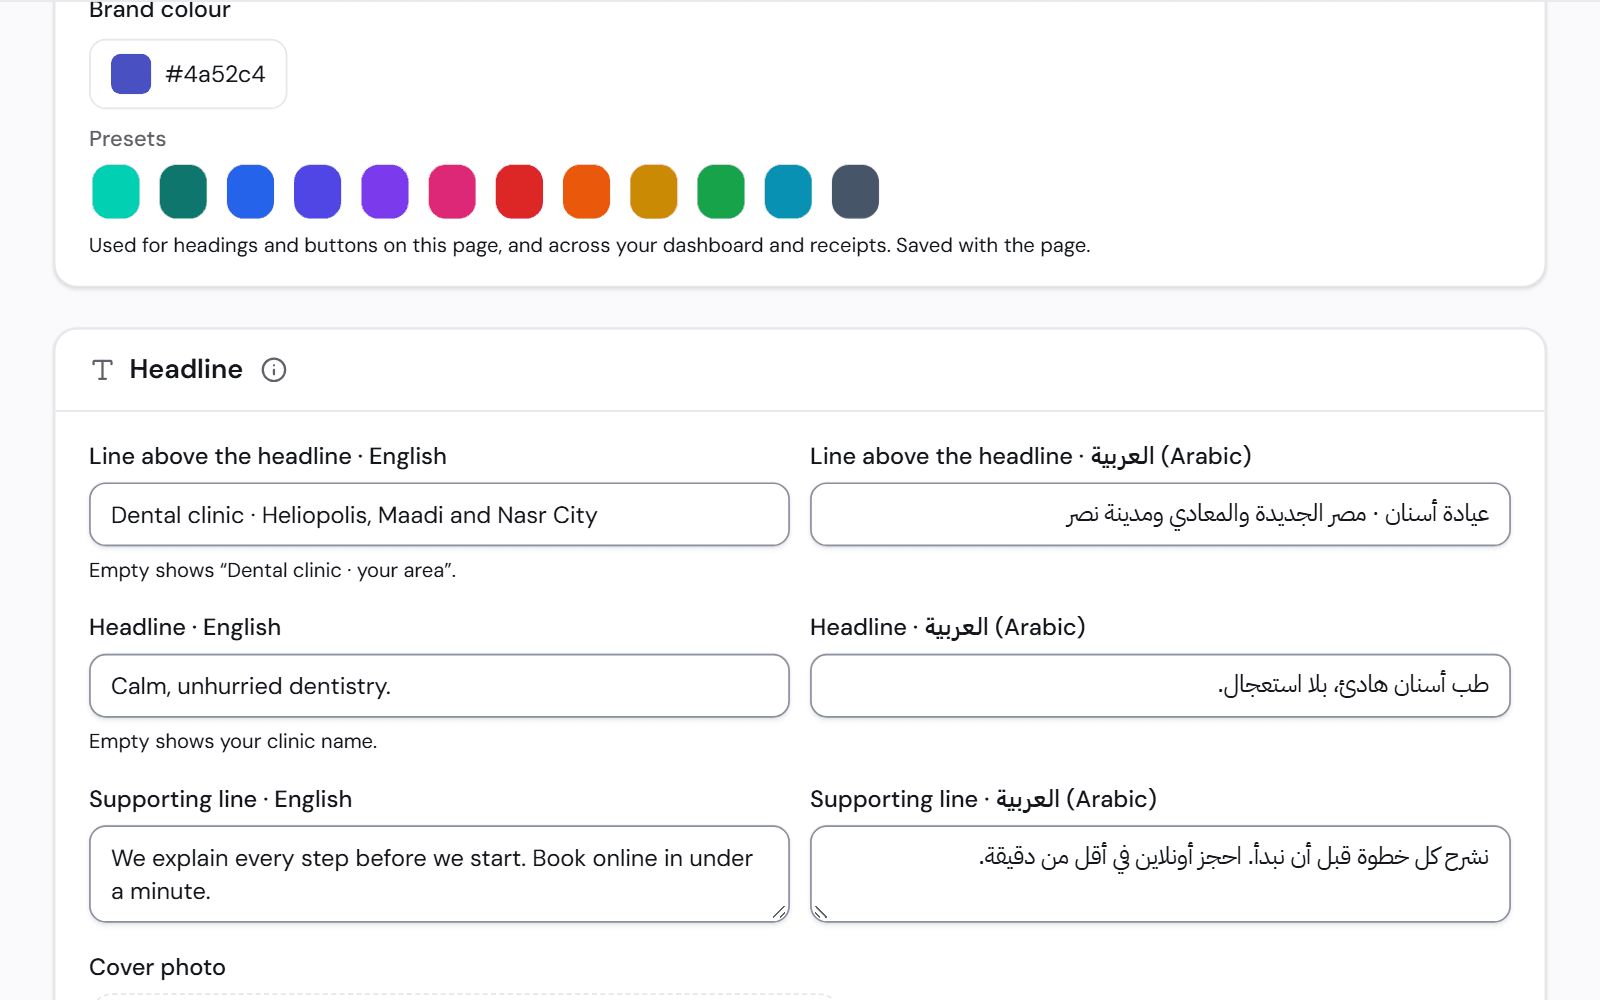Viewport: 1600px width, 1000px height.
Task: Click into the Arabic supporting line textarea
Action: (x=1160, y=874)
